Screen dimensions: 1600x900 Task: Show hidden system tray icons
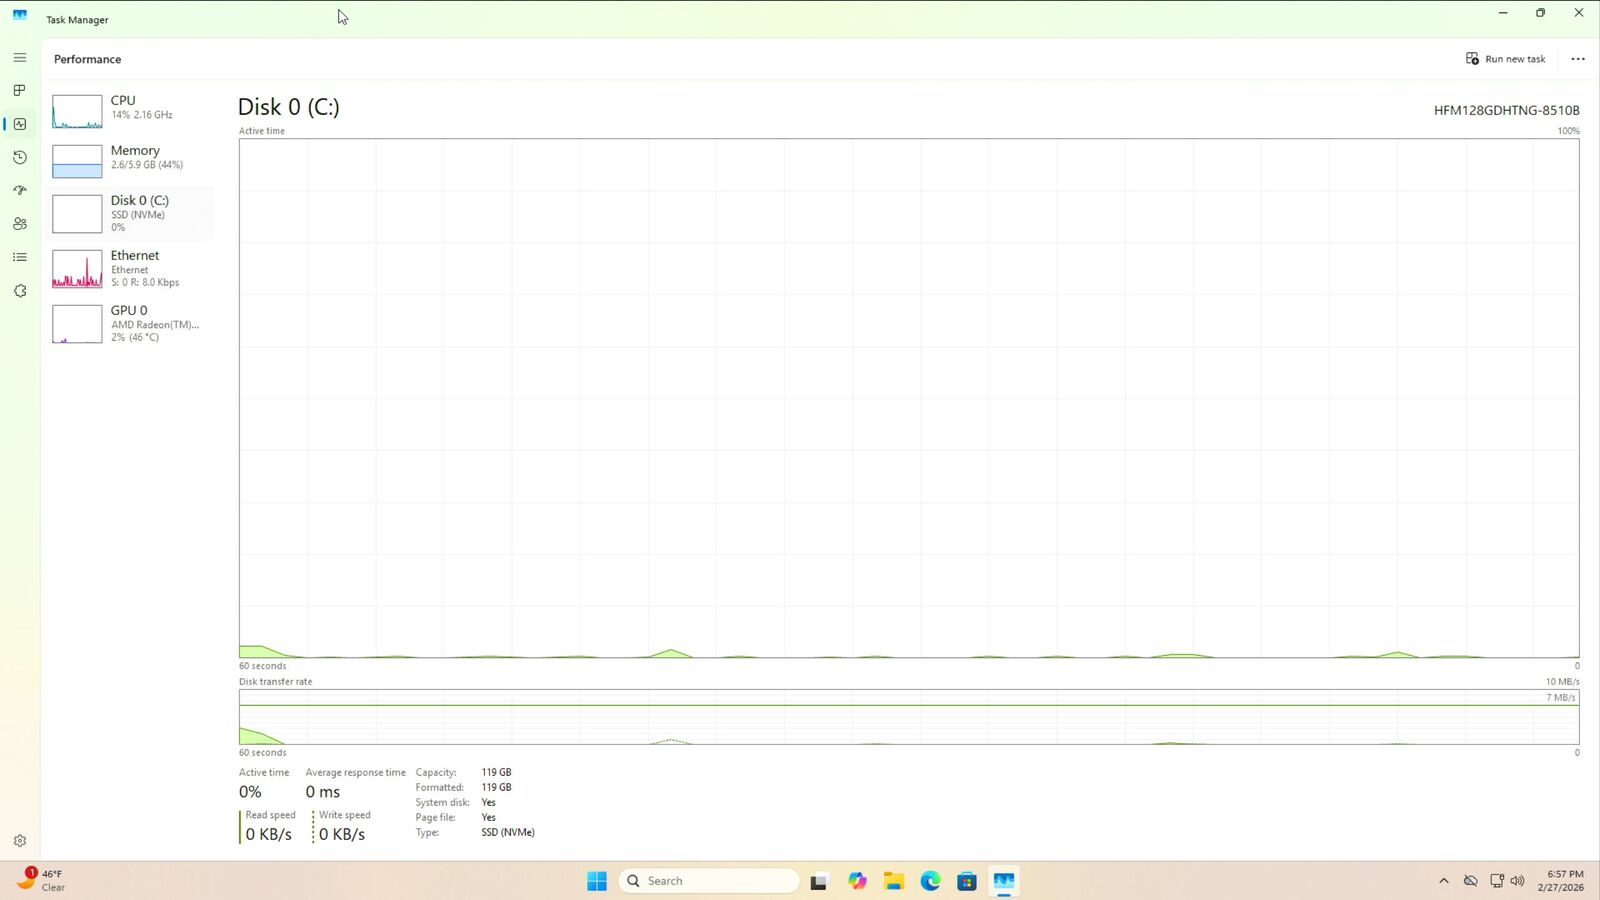click(1443, 881)
